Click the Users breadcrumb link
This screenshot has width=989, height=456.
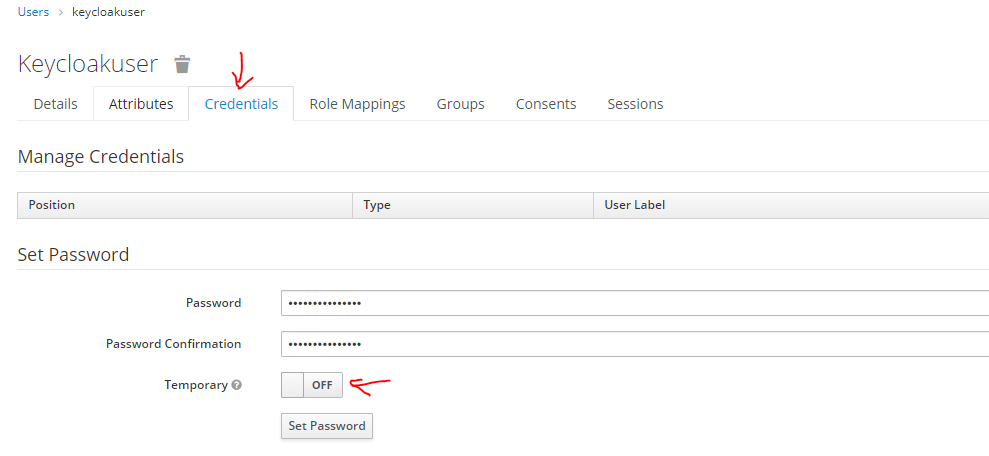pyautogui.click(x=33, y=12)
